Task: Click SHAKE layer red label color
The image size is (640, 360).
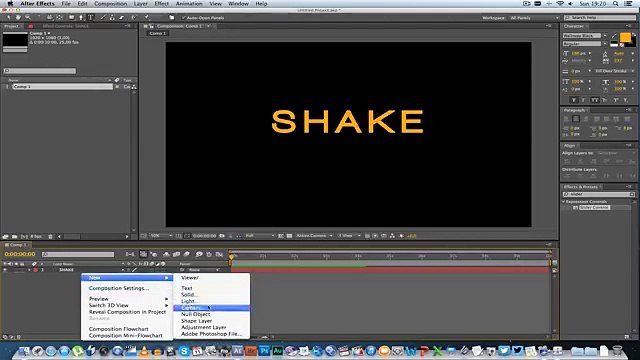Action: coord(36,270)
